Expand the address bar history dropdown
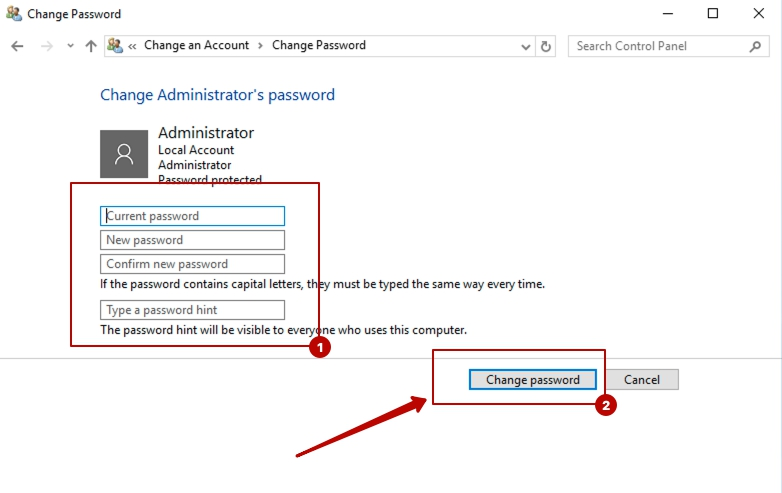The height and width of the screenshot is (493, 782). (x=527, y=46)
